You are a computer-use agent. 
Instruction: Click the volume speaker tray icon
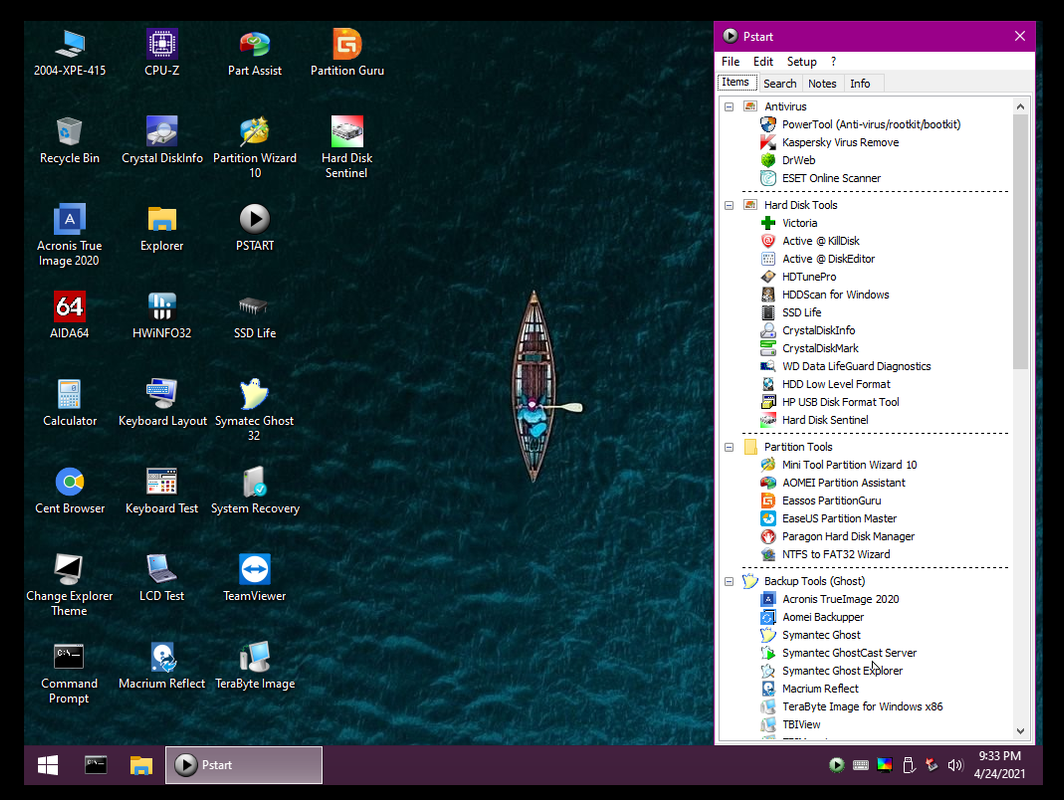coord(955,765)
